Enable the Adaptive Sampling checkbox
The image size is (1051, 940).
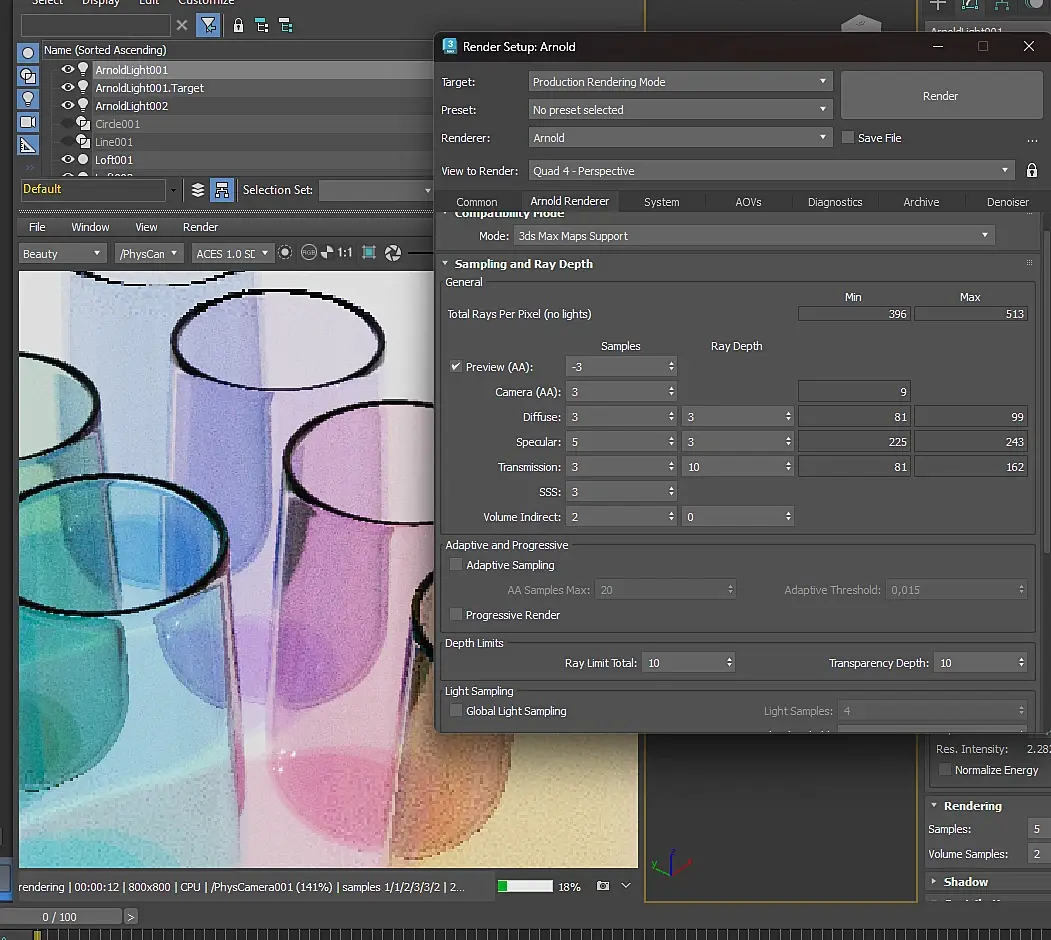click(x=457, y=565)
